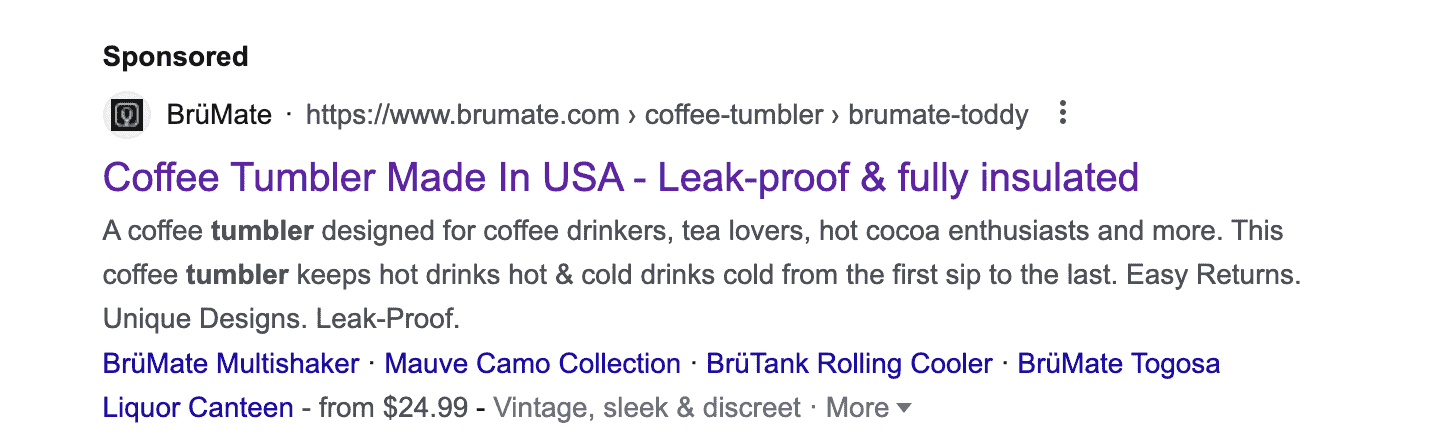1436x448 pixels.
Task: Expand the More sitelinks text
Action: (x=857, y=408)
